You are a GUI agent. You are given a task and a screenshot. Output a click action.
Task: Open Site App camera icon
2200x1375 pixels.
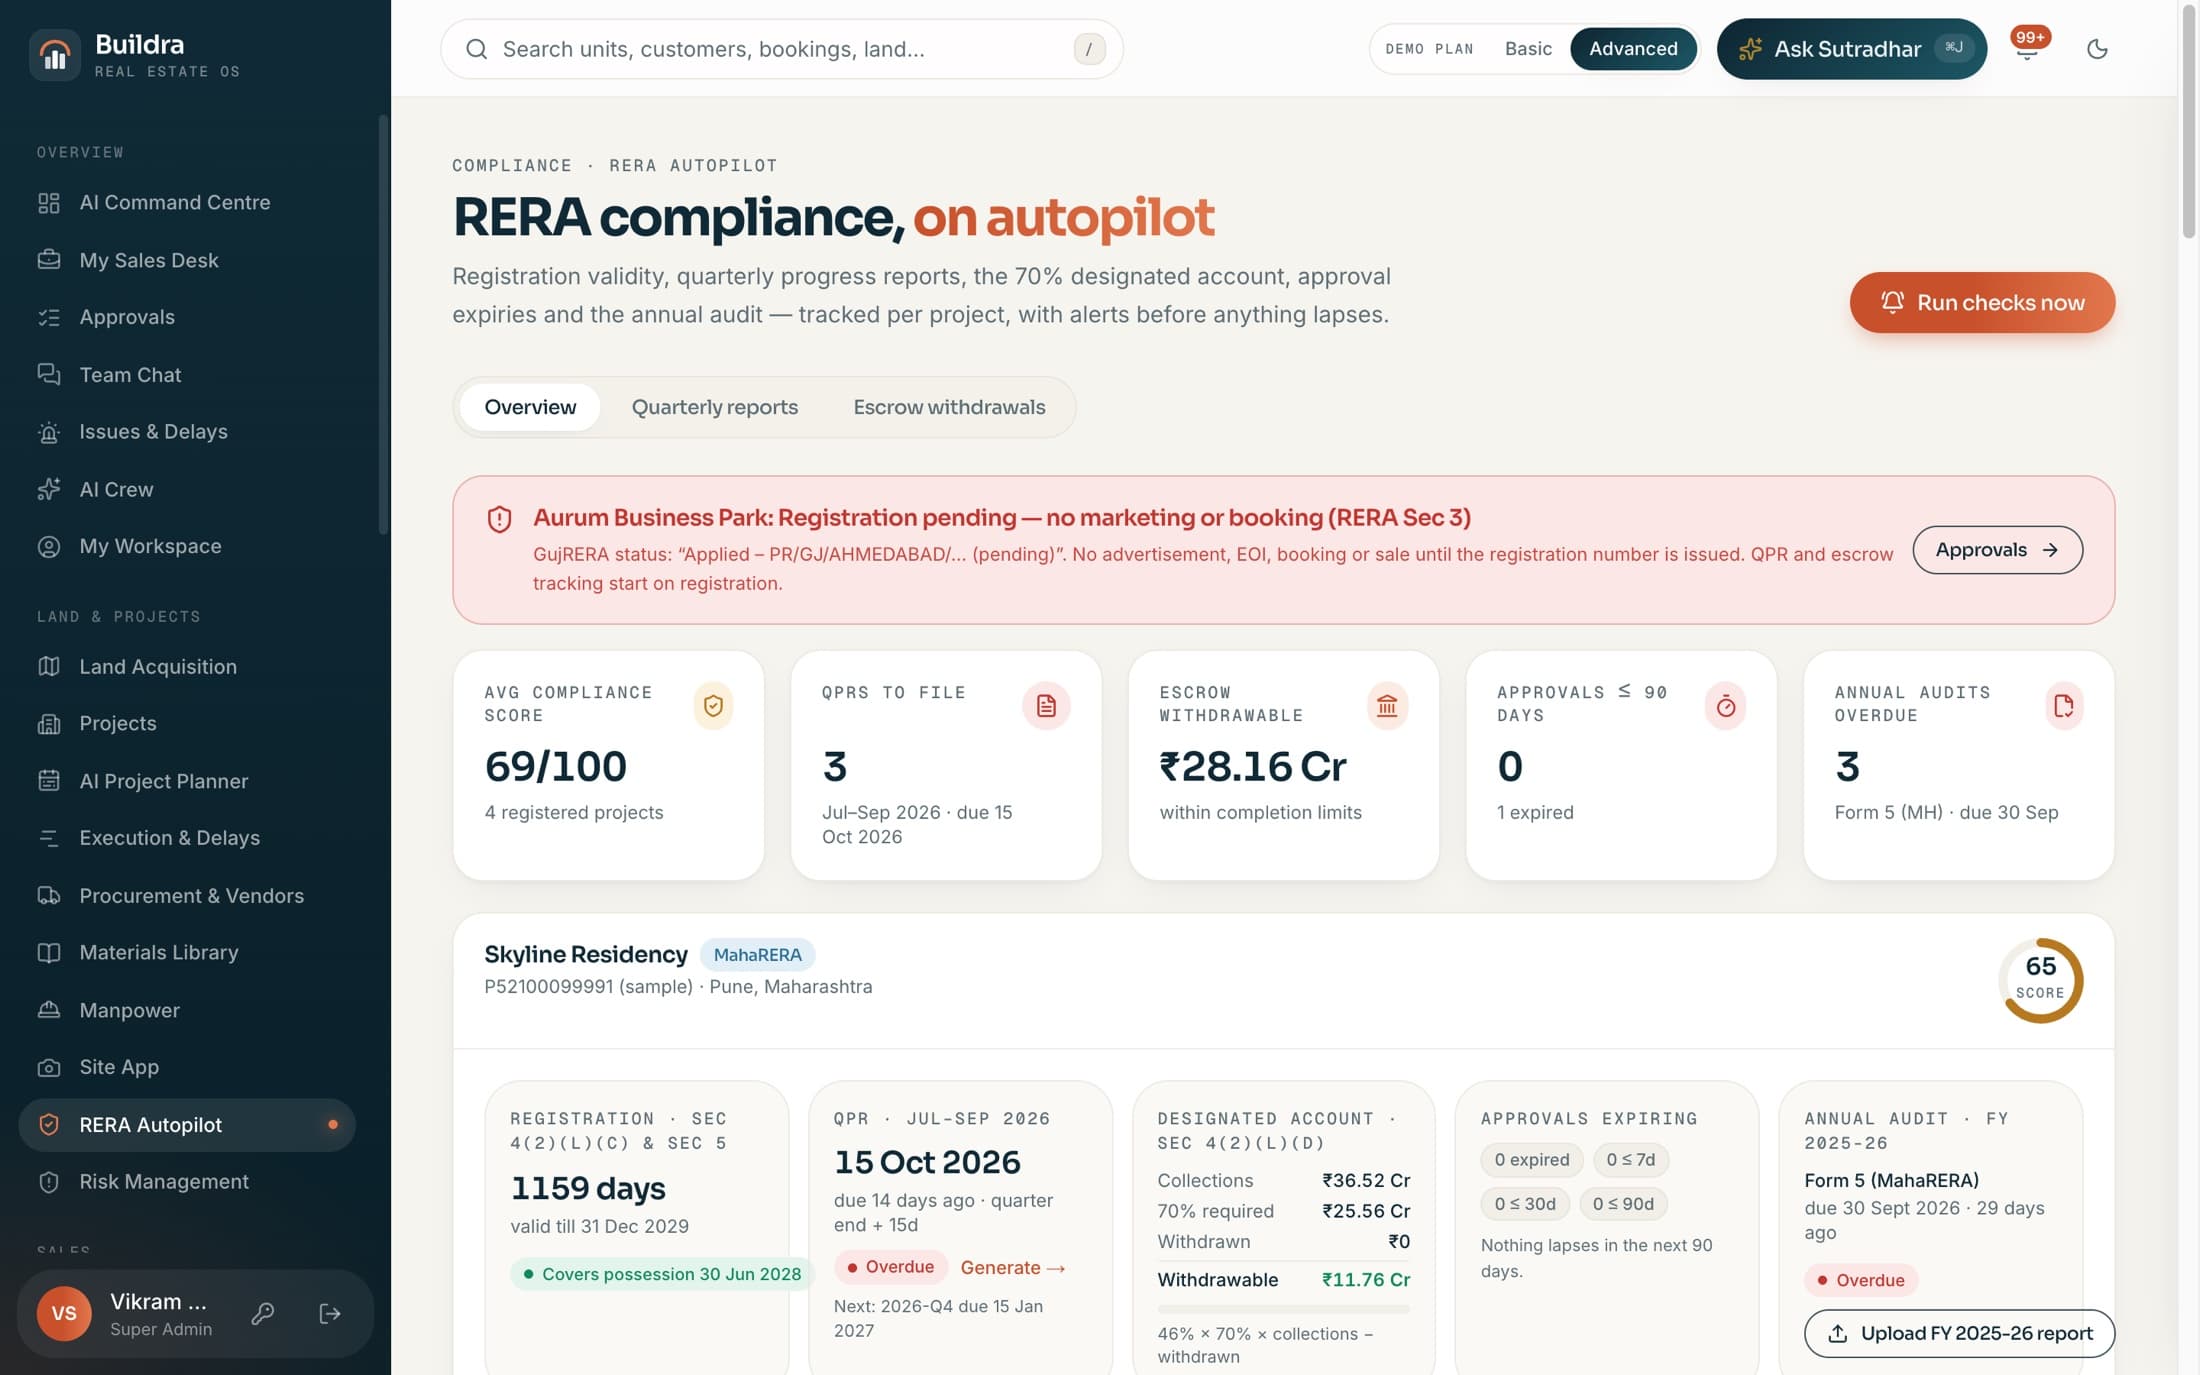48,1067
